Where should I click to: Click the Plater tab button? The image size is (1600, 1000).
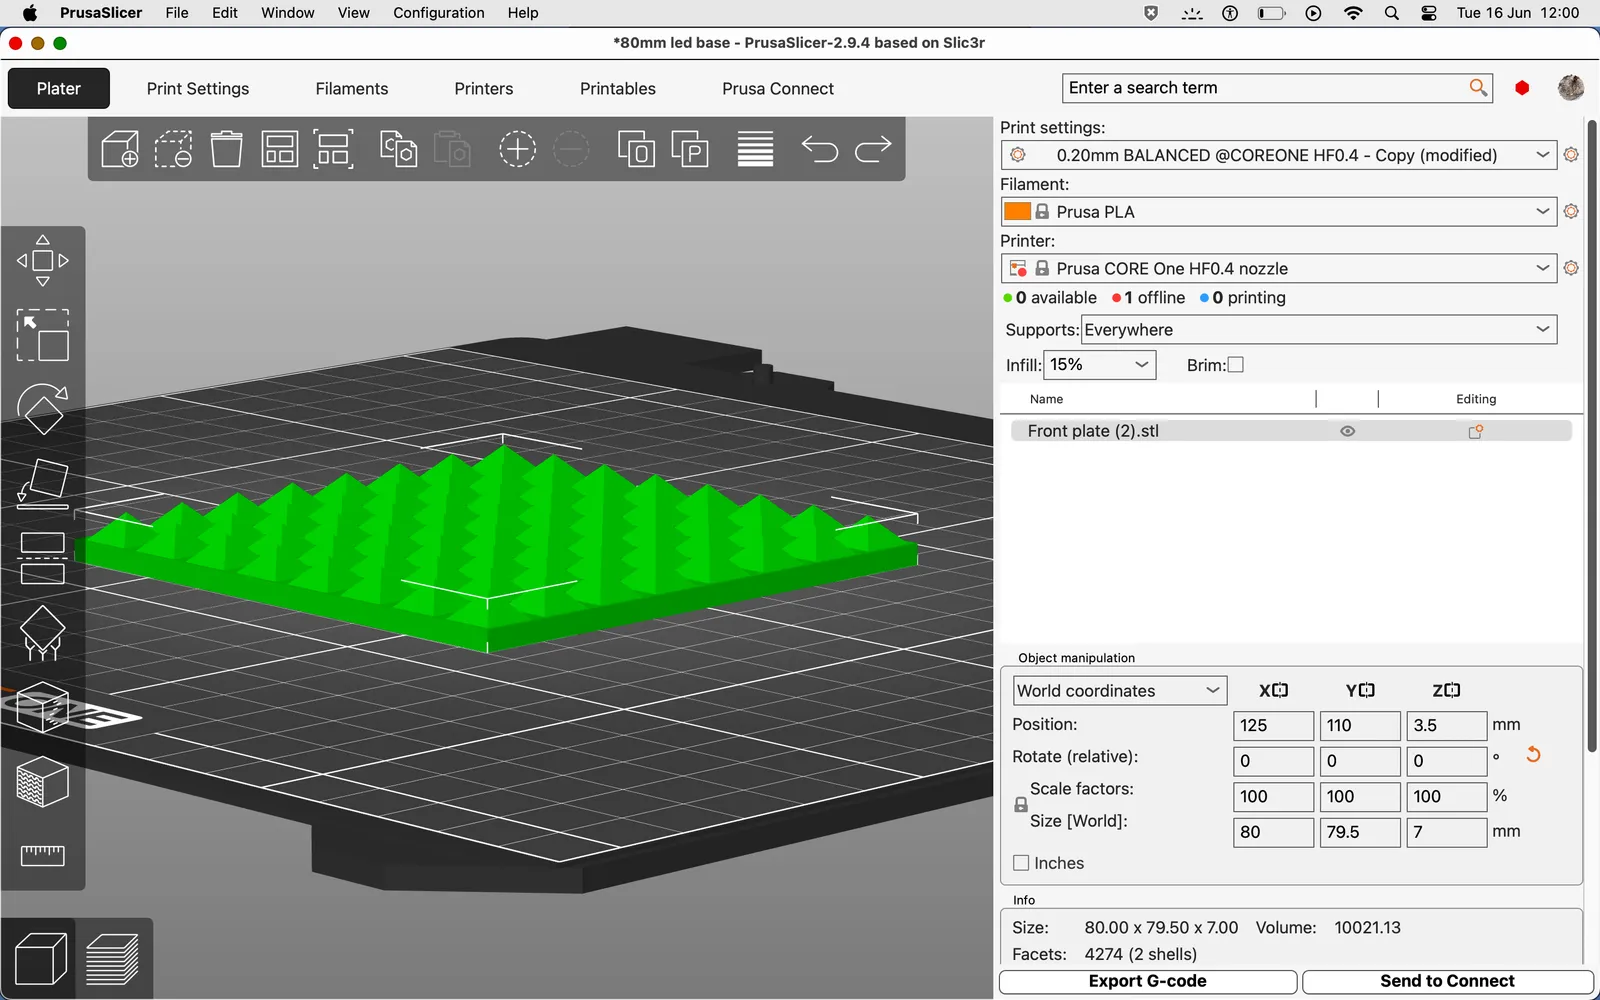pos(59,88)
